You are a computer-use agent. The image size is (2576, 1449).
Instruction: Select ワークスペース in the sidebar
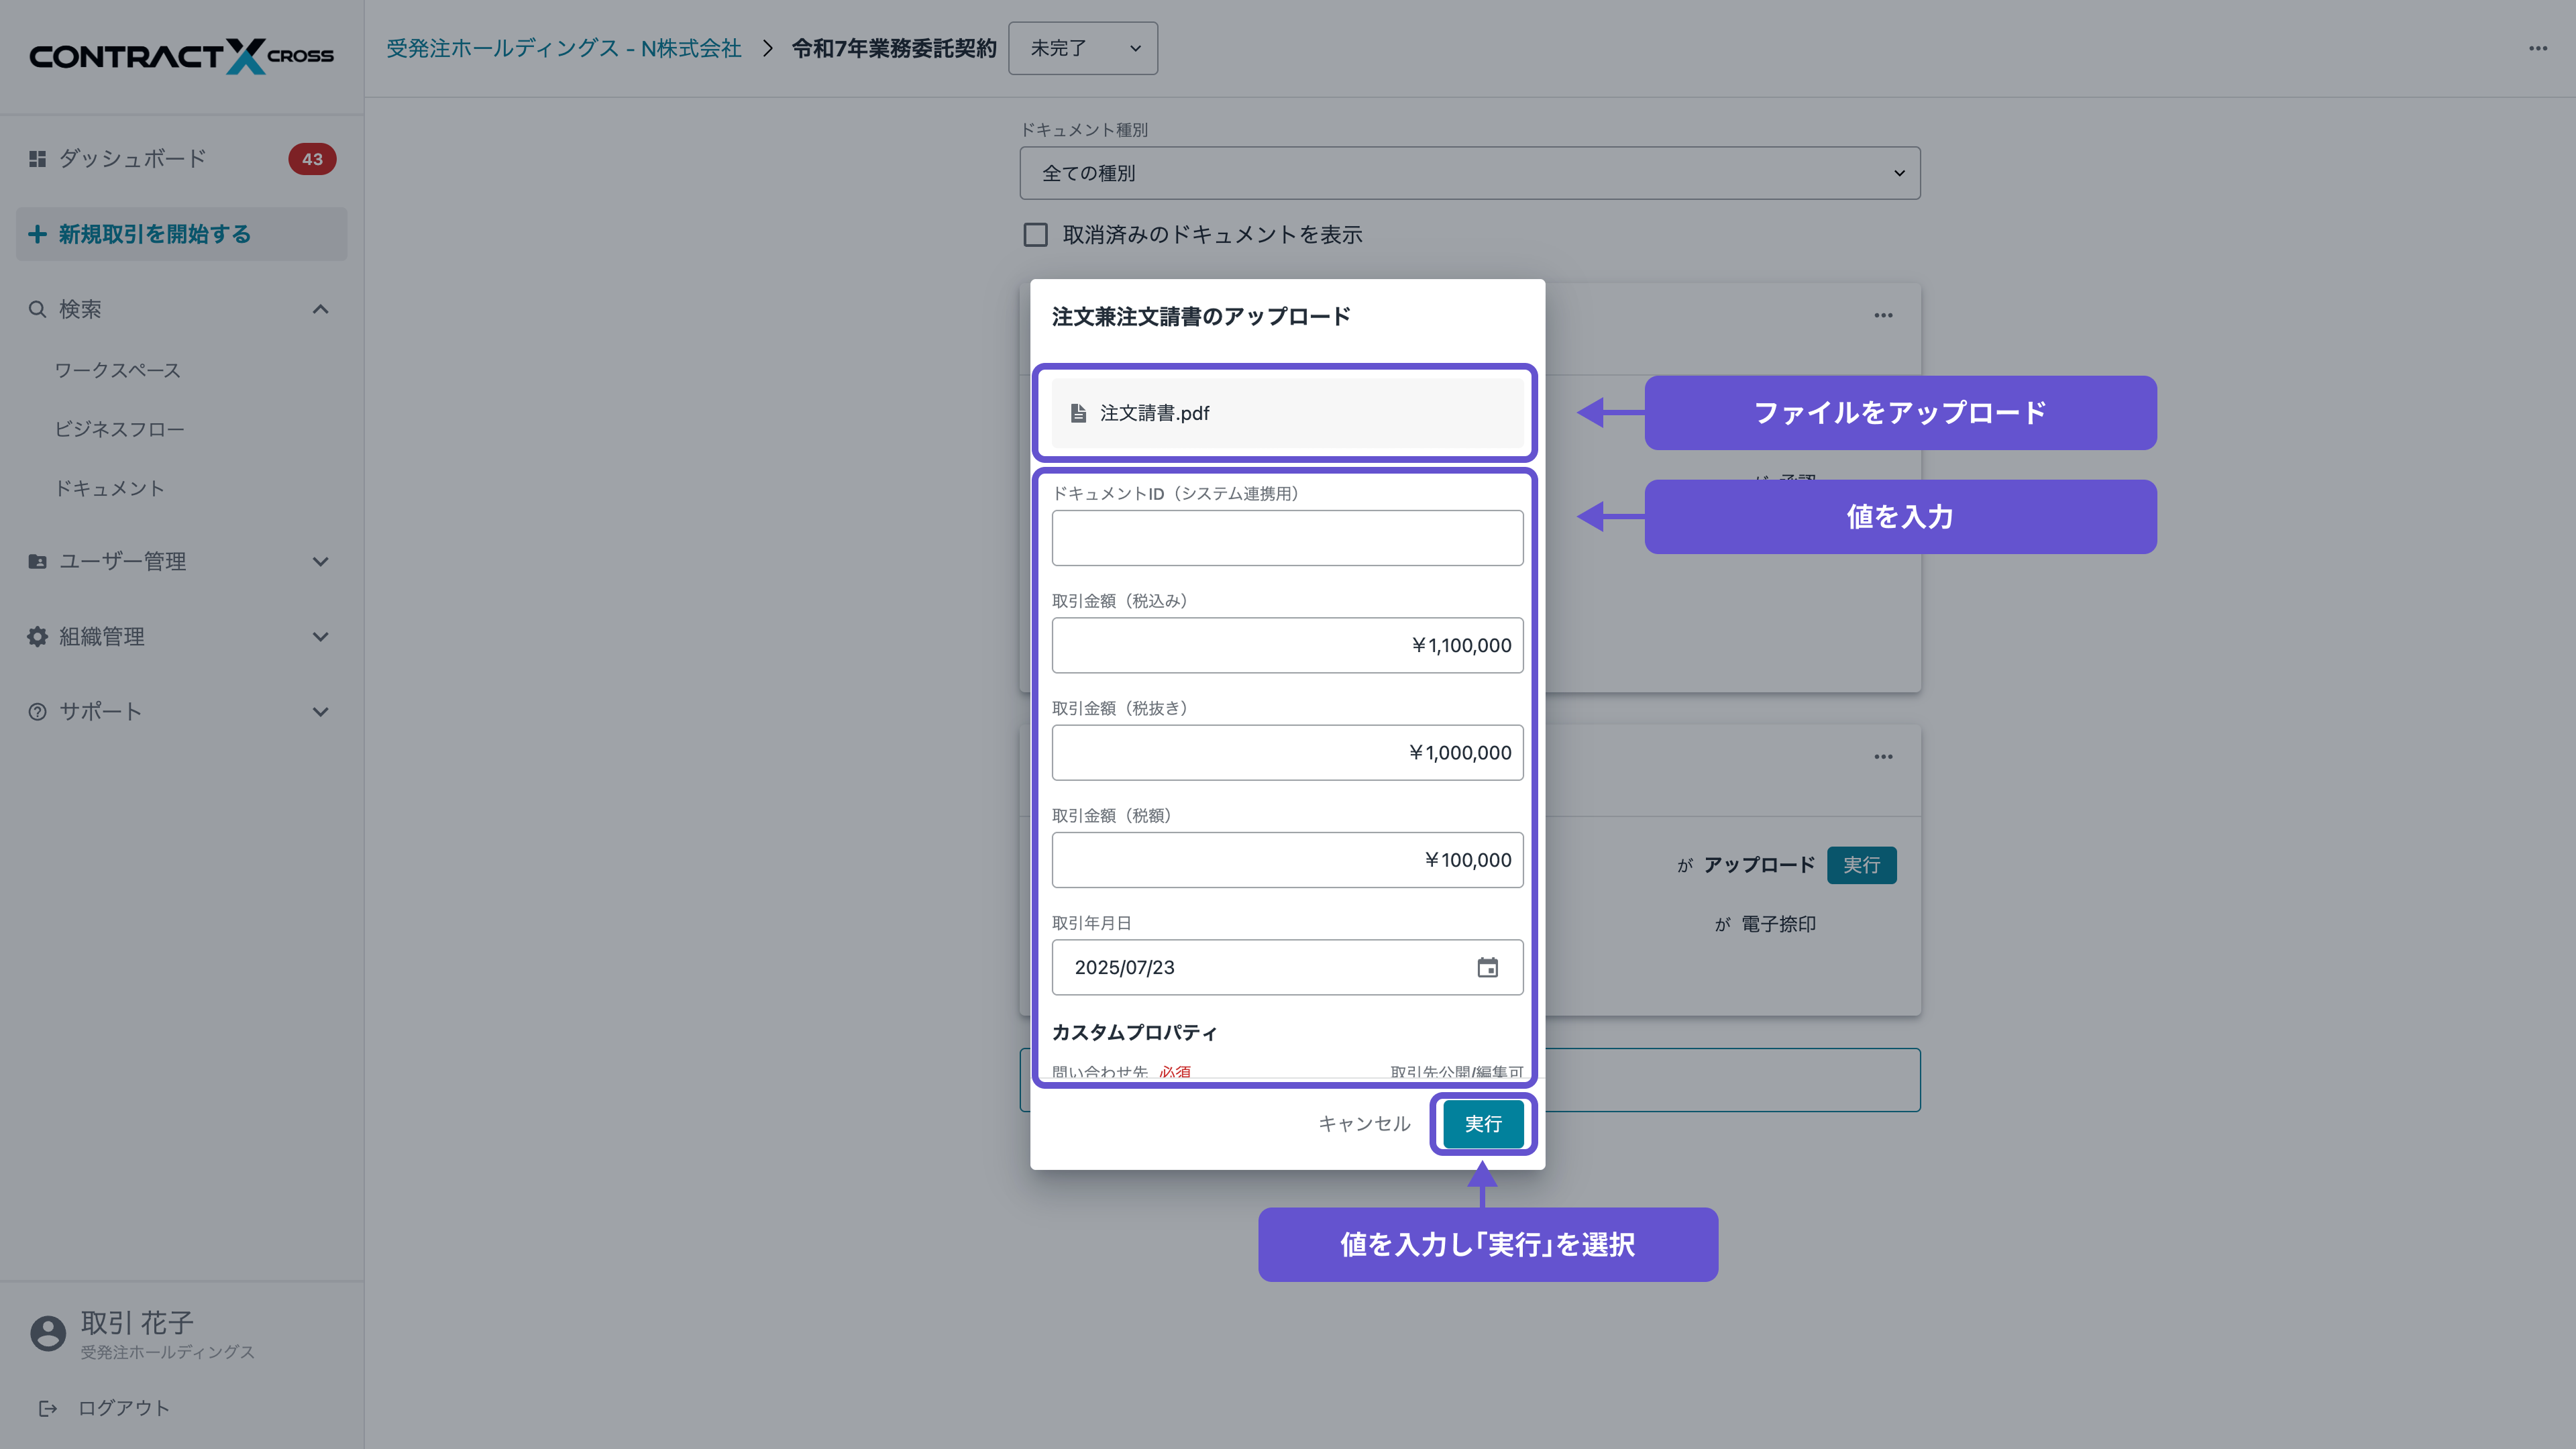coord(117,370)
